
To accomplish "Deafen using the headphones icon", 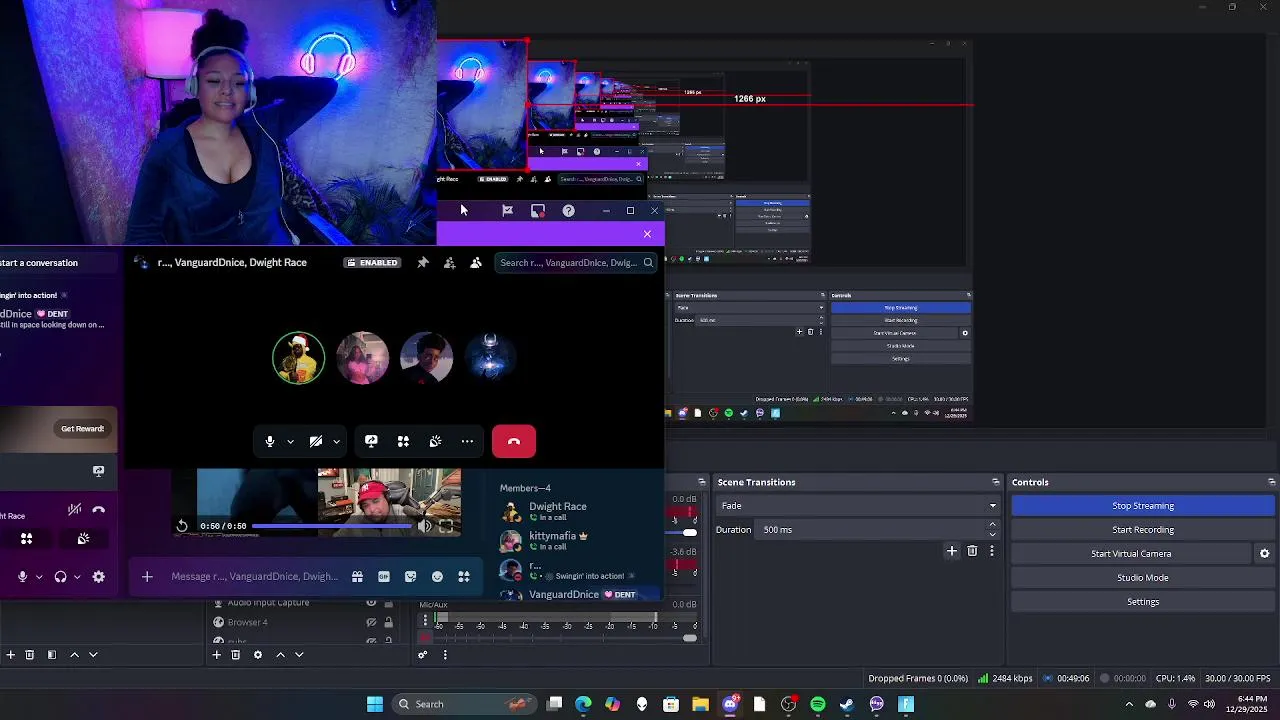I will [61, 576].
